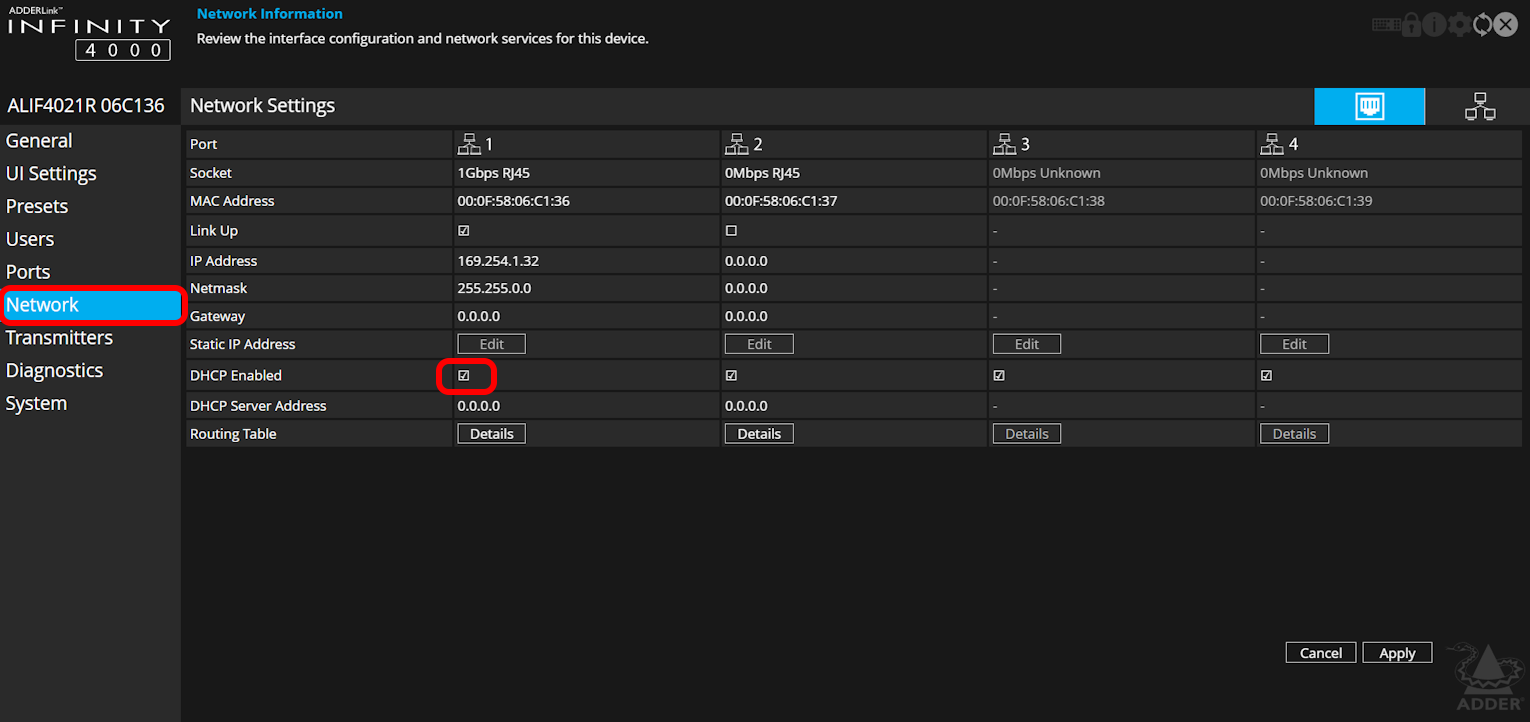Open routing table Details for port 2
Viewport: 1530px width, 722px height.
click(x=759, y=434)
